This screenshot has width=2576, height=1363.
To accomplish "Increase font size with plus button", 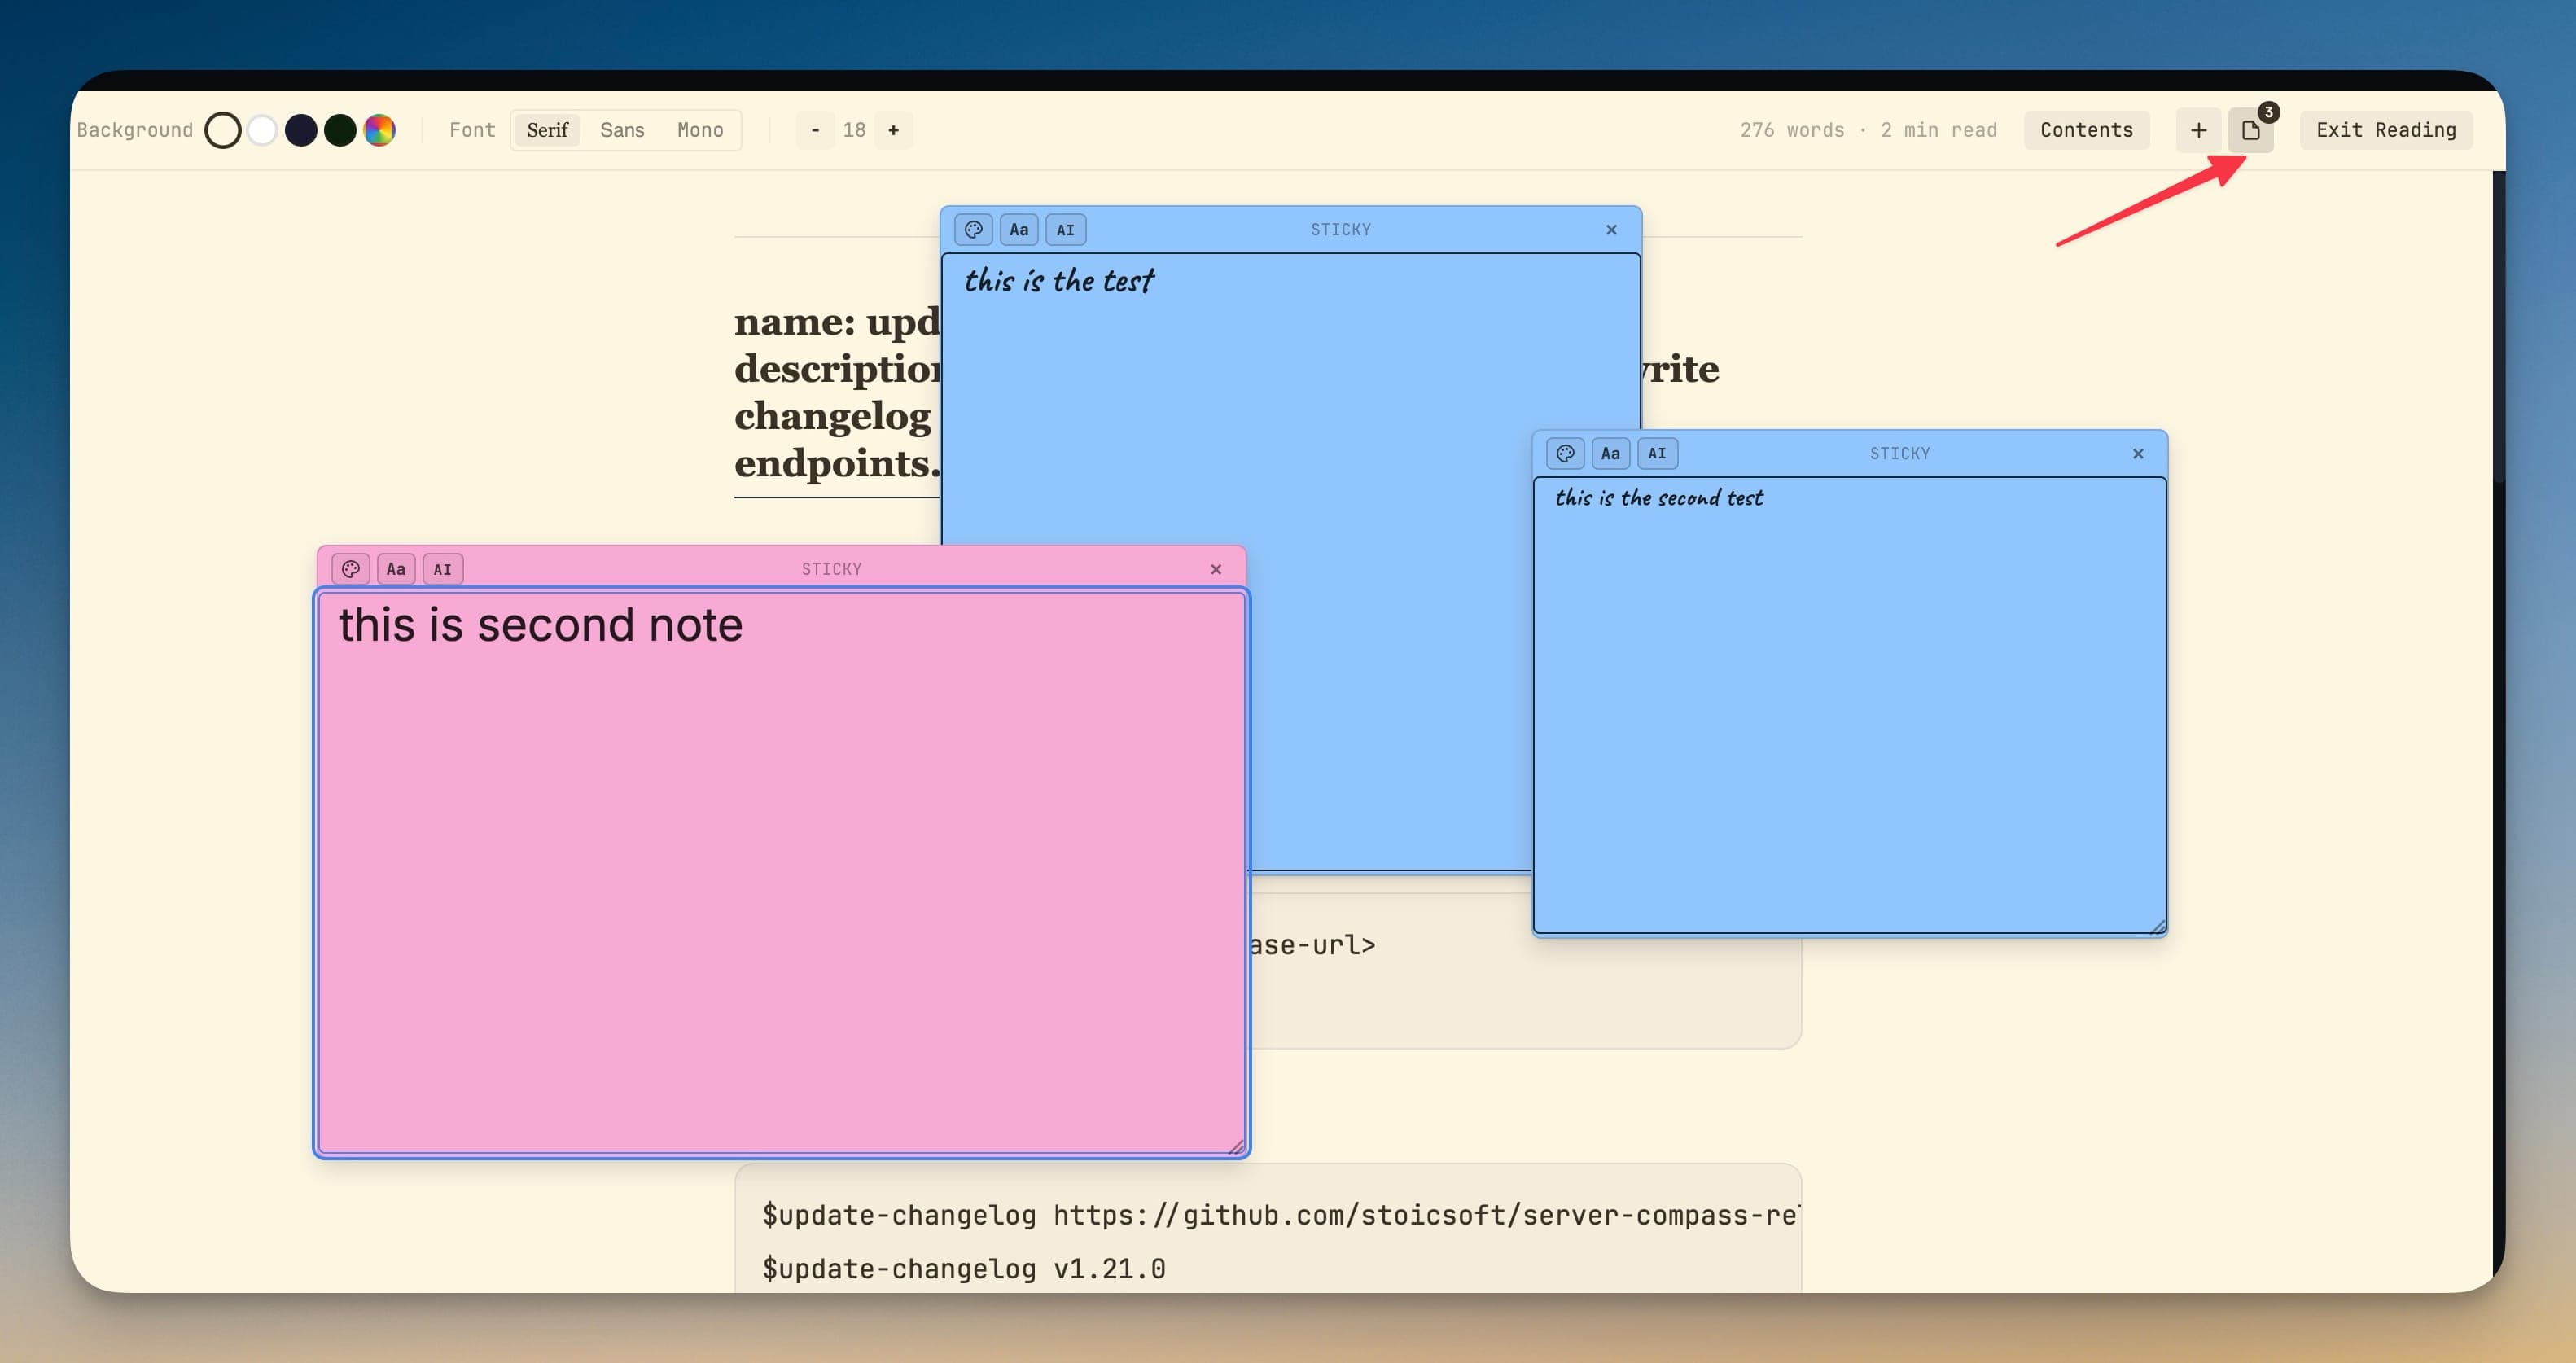I will 893,130.
